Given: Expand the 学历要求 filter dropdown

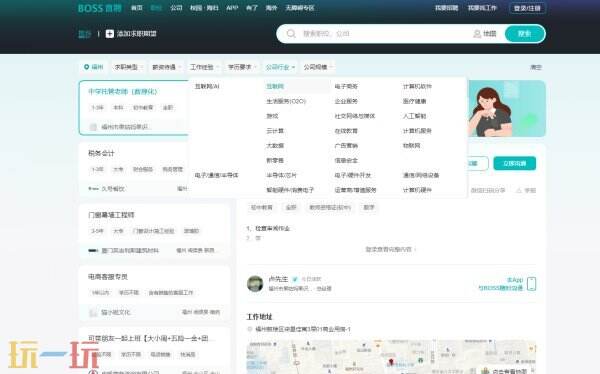Looking at the screenshot, I should [242, 67].
